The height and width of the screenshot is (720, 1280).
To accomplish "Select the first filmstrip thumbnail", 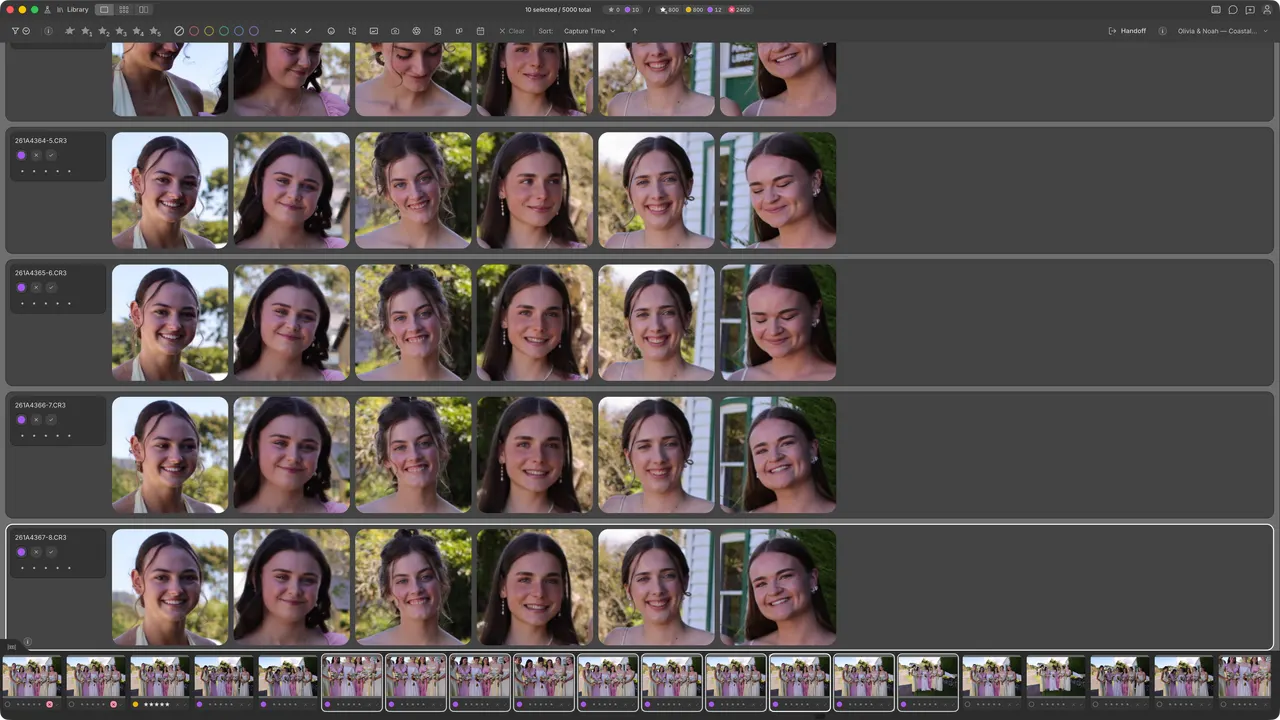I will pos(31,677).
